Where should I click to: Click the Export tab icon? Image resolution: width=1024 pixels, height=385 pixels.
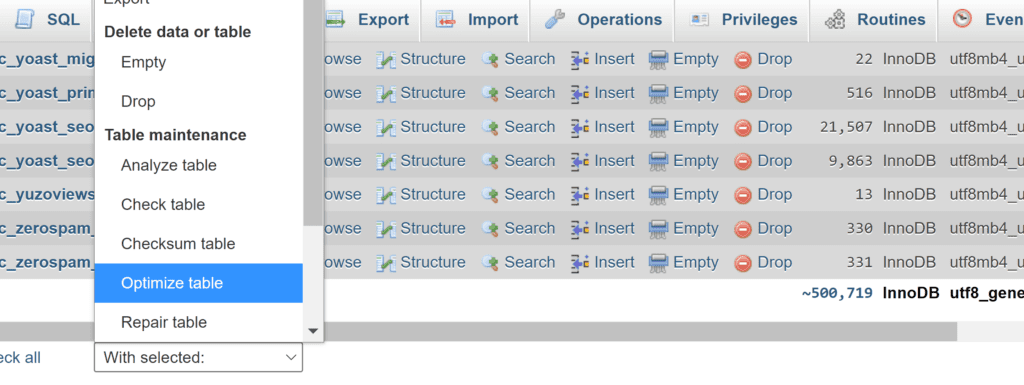(x=336, y=20)
